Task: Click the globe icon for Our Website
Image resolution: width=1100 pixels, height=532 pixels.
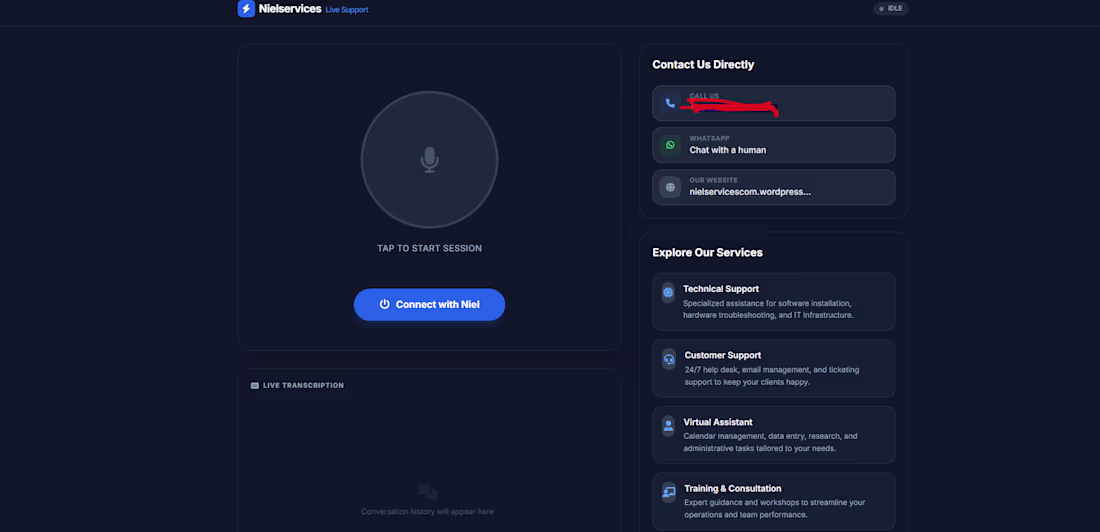Action: [x=670, y=187]
